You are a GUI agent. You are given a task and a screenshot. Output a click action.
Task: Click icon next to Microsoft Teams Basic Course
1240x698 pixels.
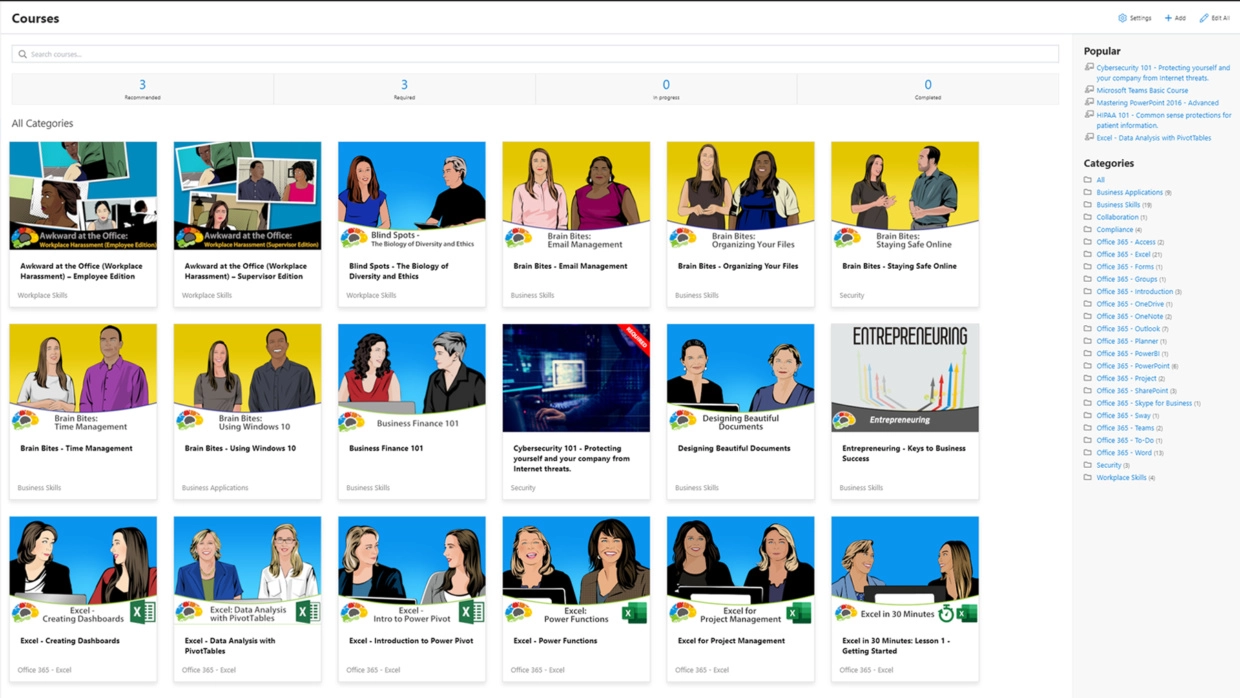(x=1089, y=90)
